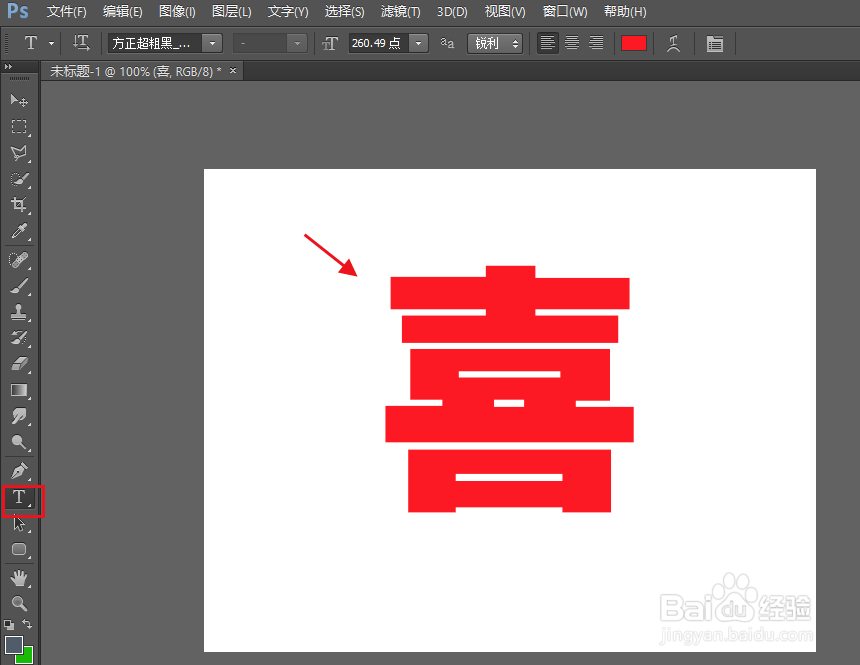Select the Eyedropper tool
860x665 pixels.
19,231
